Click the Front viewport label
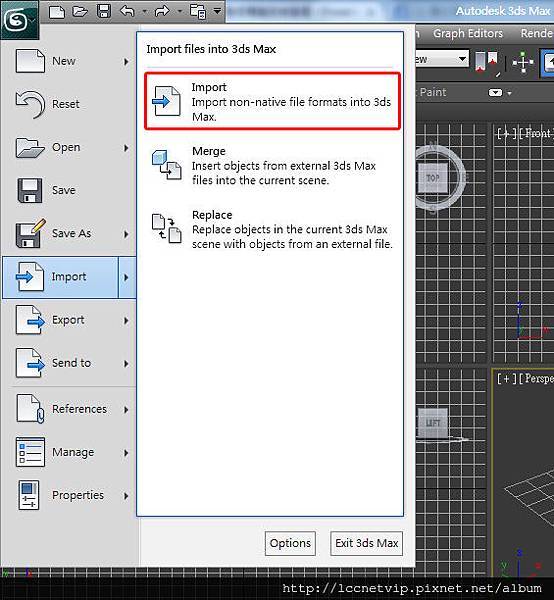 537,133
